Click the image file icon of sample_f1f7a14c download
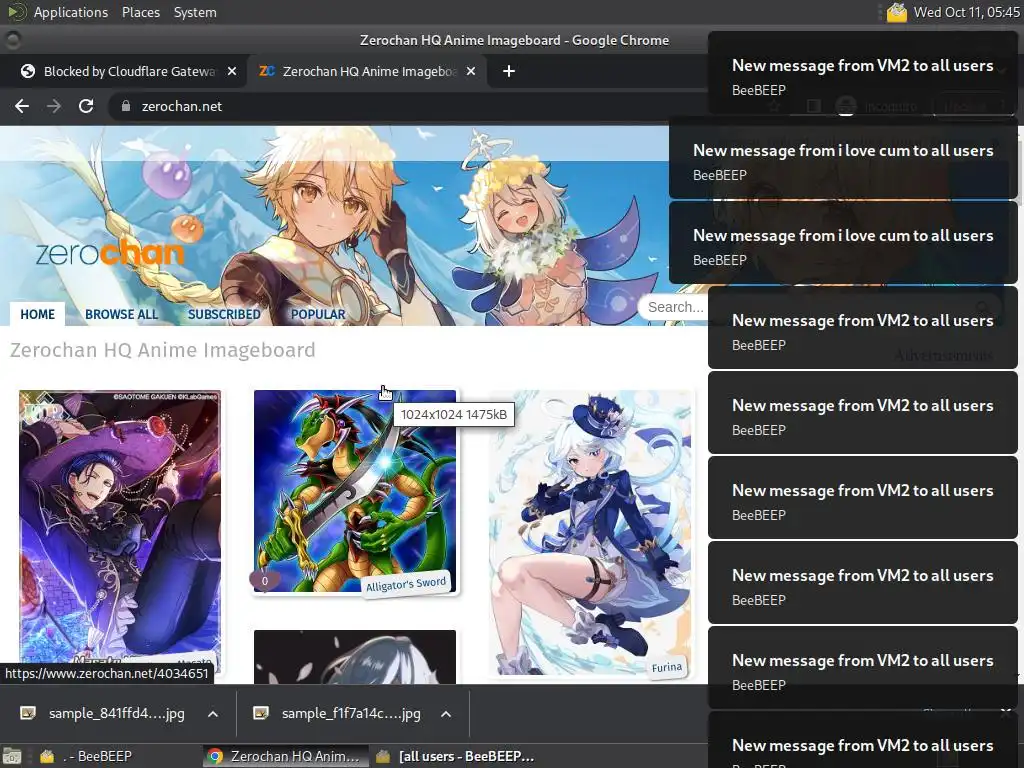This screenshot has width=1024, height=768. 261,713
